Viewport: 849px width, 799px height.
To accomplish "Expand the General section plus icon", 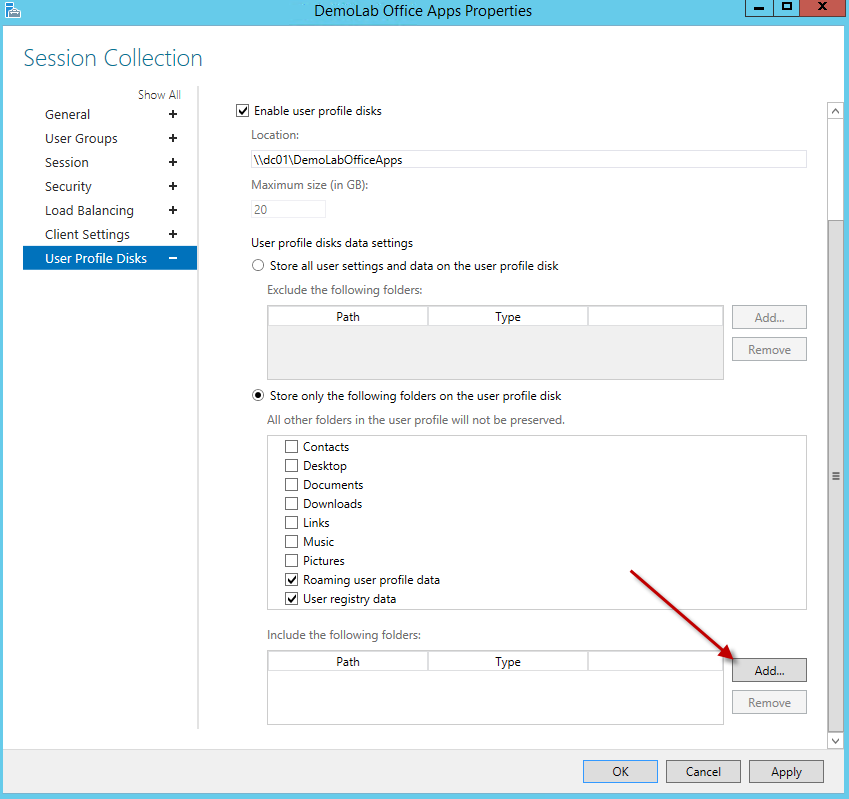I will click(x=173, y=115).
